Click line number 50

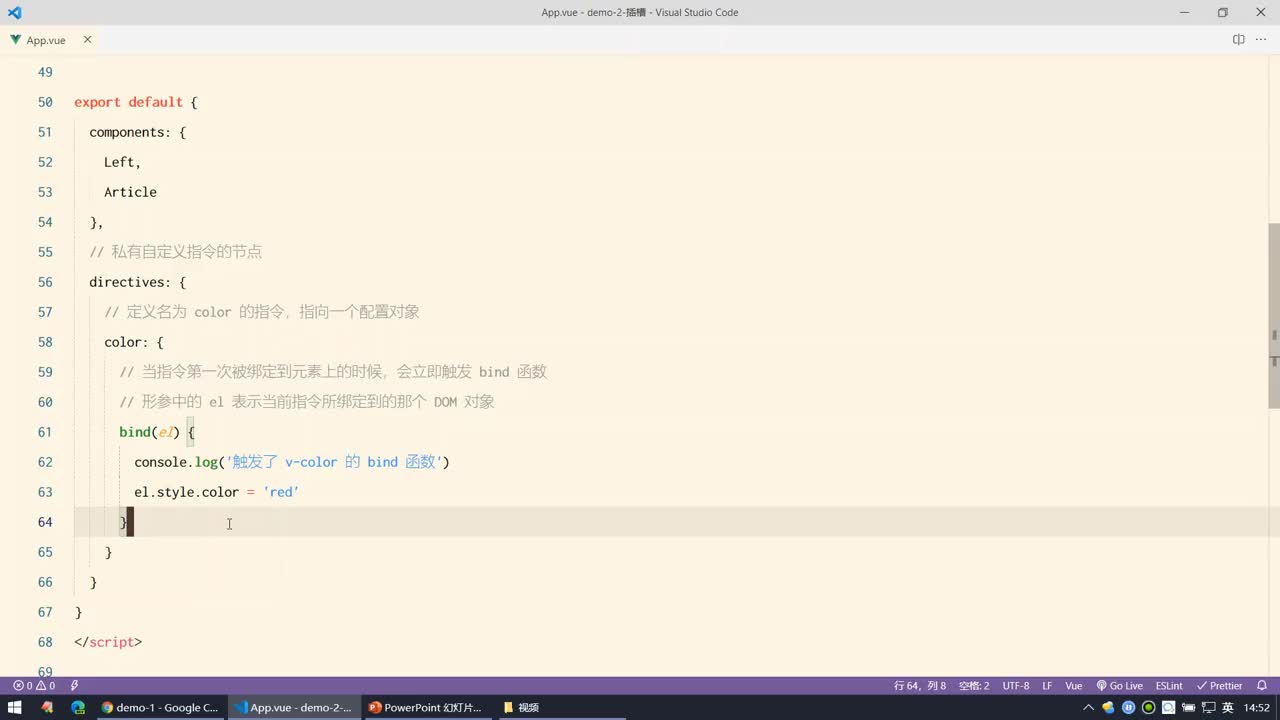(x=45, y=102)
